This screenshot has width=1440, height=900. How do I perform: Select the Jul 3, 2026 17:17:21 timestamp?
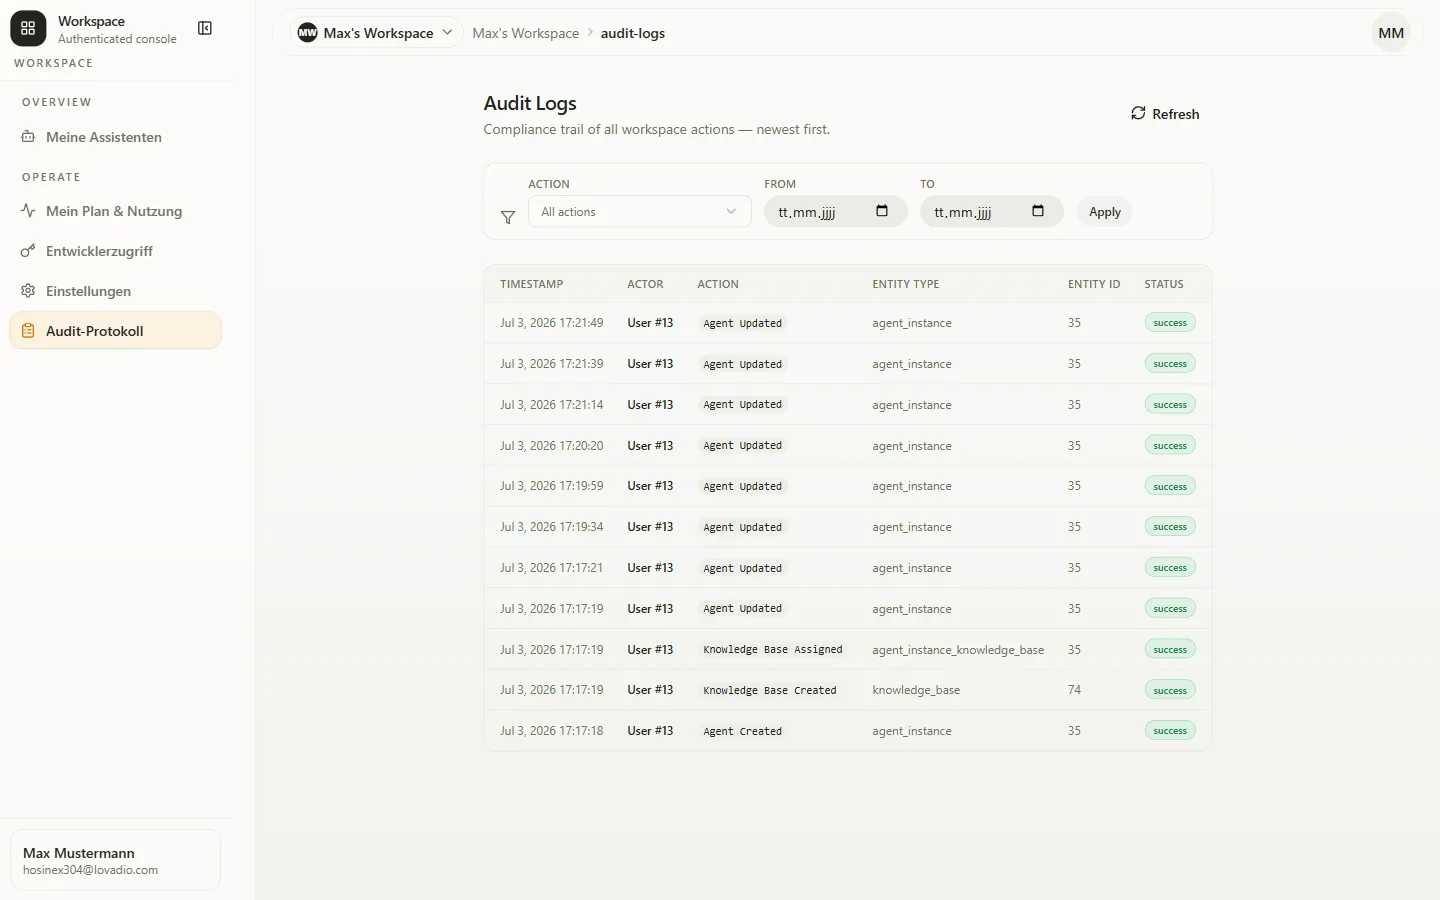(552, 568)
